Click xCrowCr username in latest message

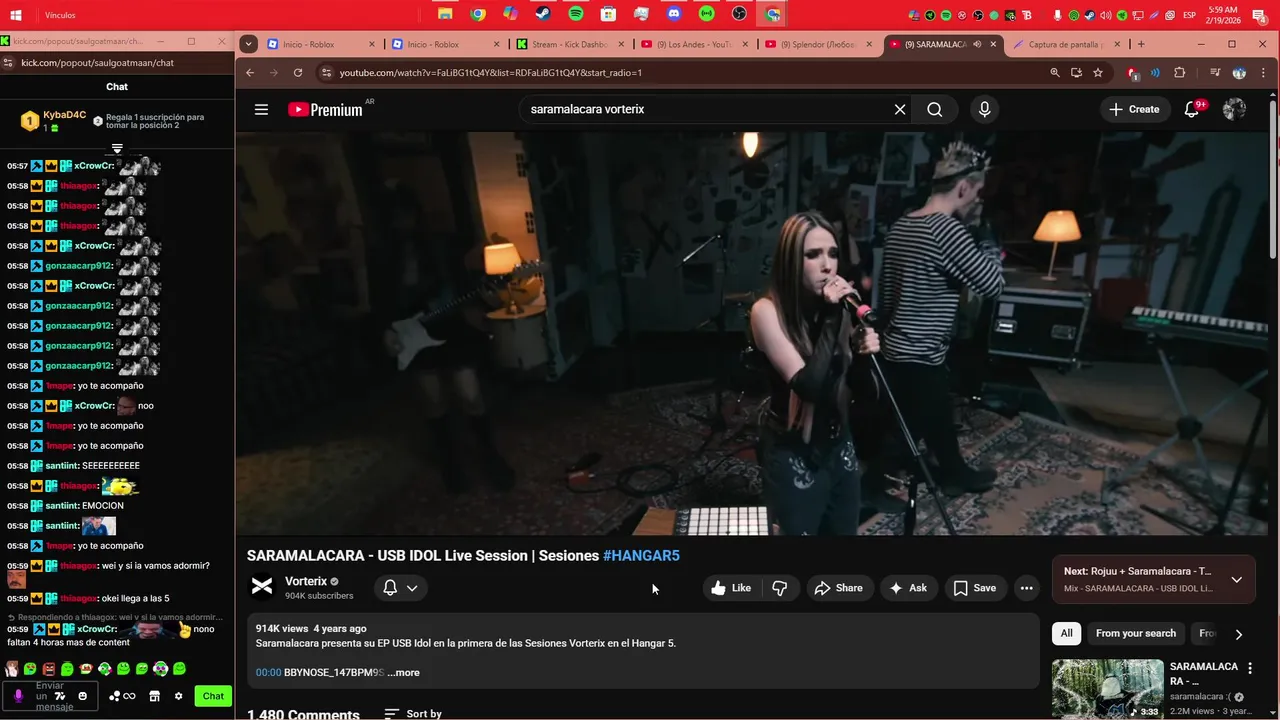[98, 629]
